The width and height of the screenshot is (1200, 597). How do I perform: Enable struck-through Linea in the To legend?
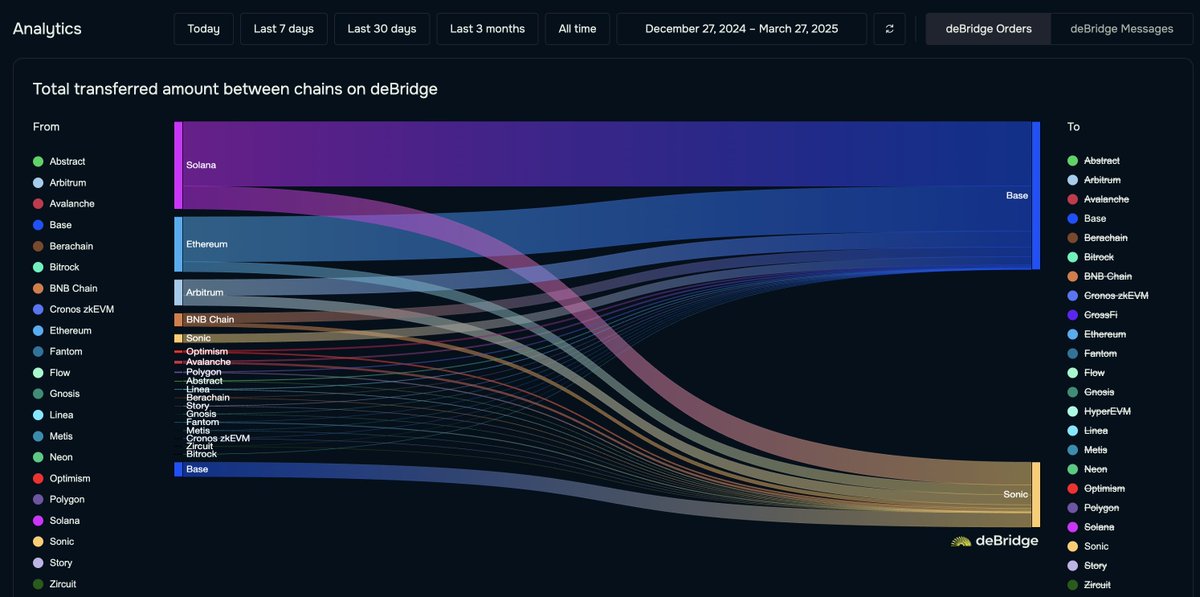click(x=1088, y=430)
